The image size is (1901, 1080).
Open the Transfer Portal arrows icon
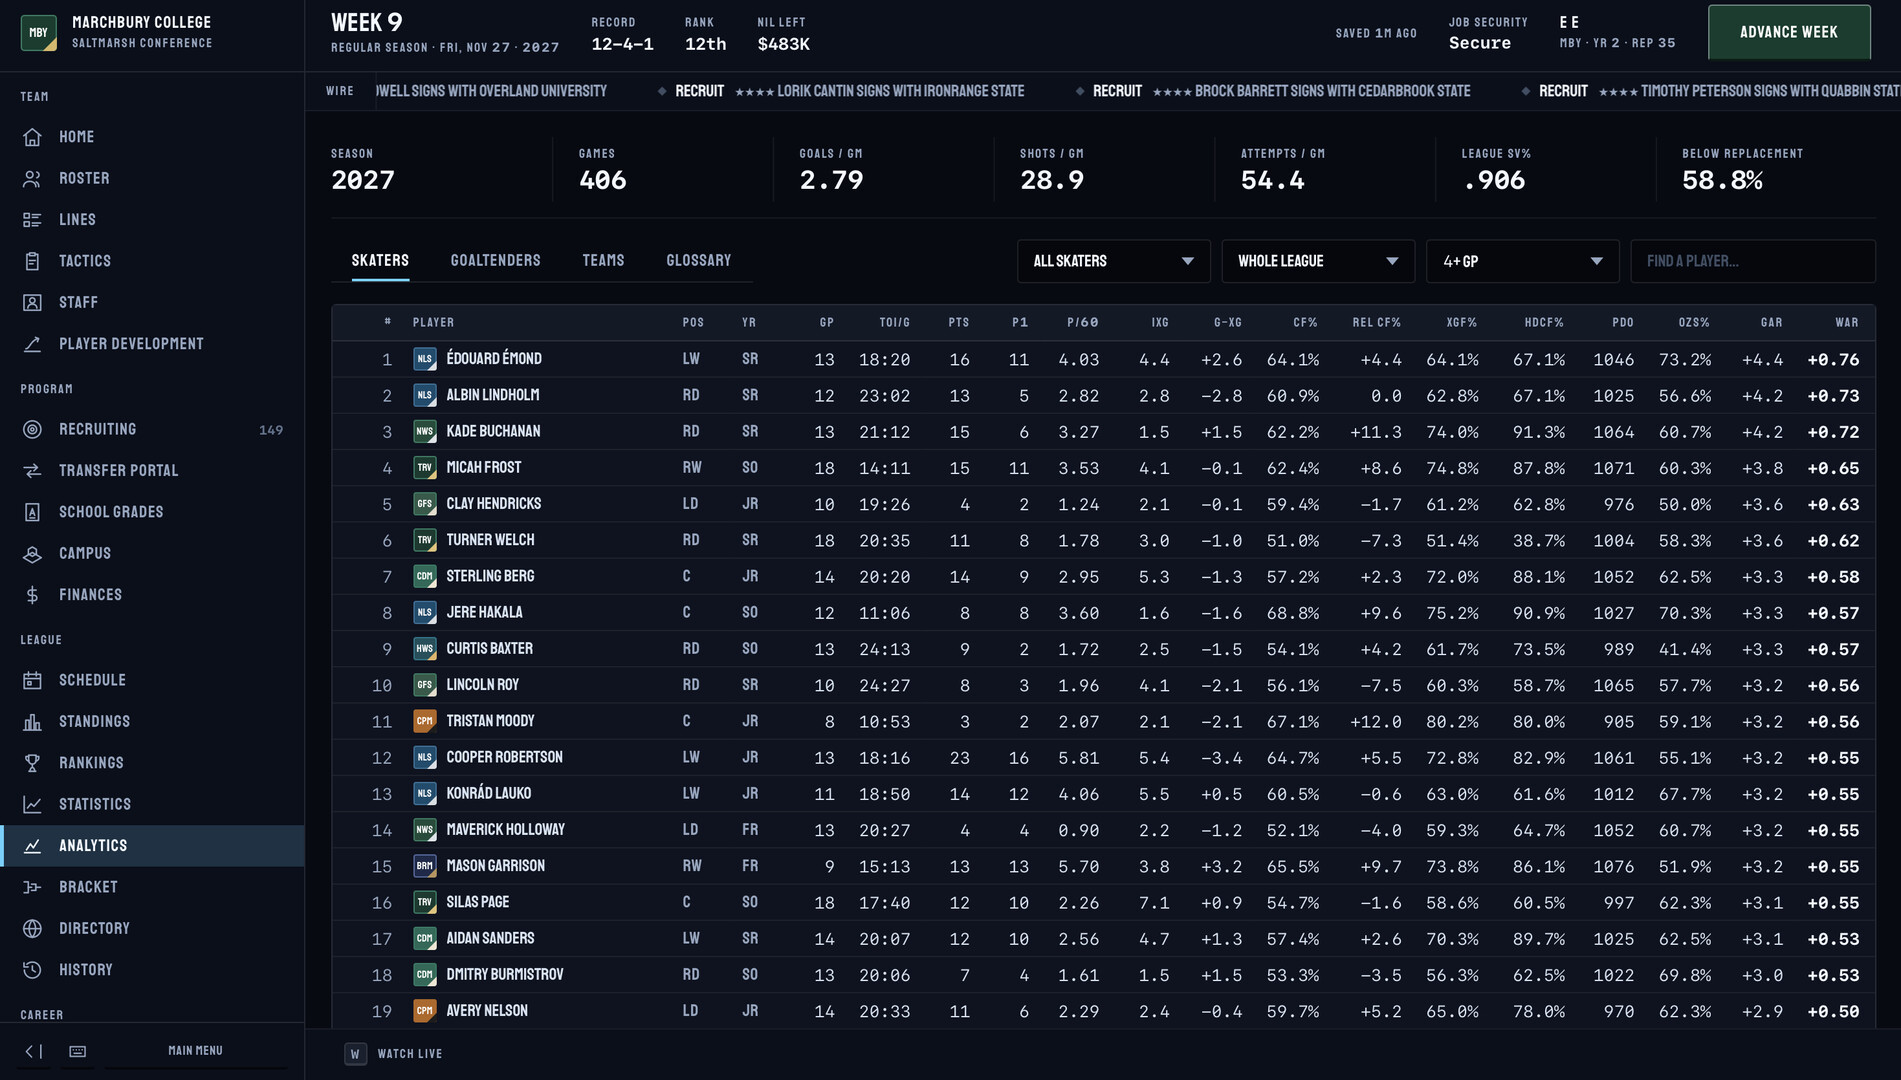point(32,471)
